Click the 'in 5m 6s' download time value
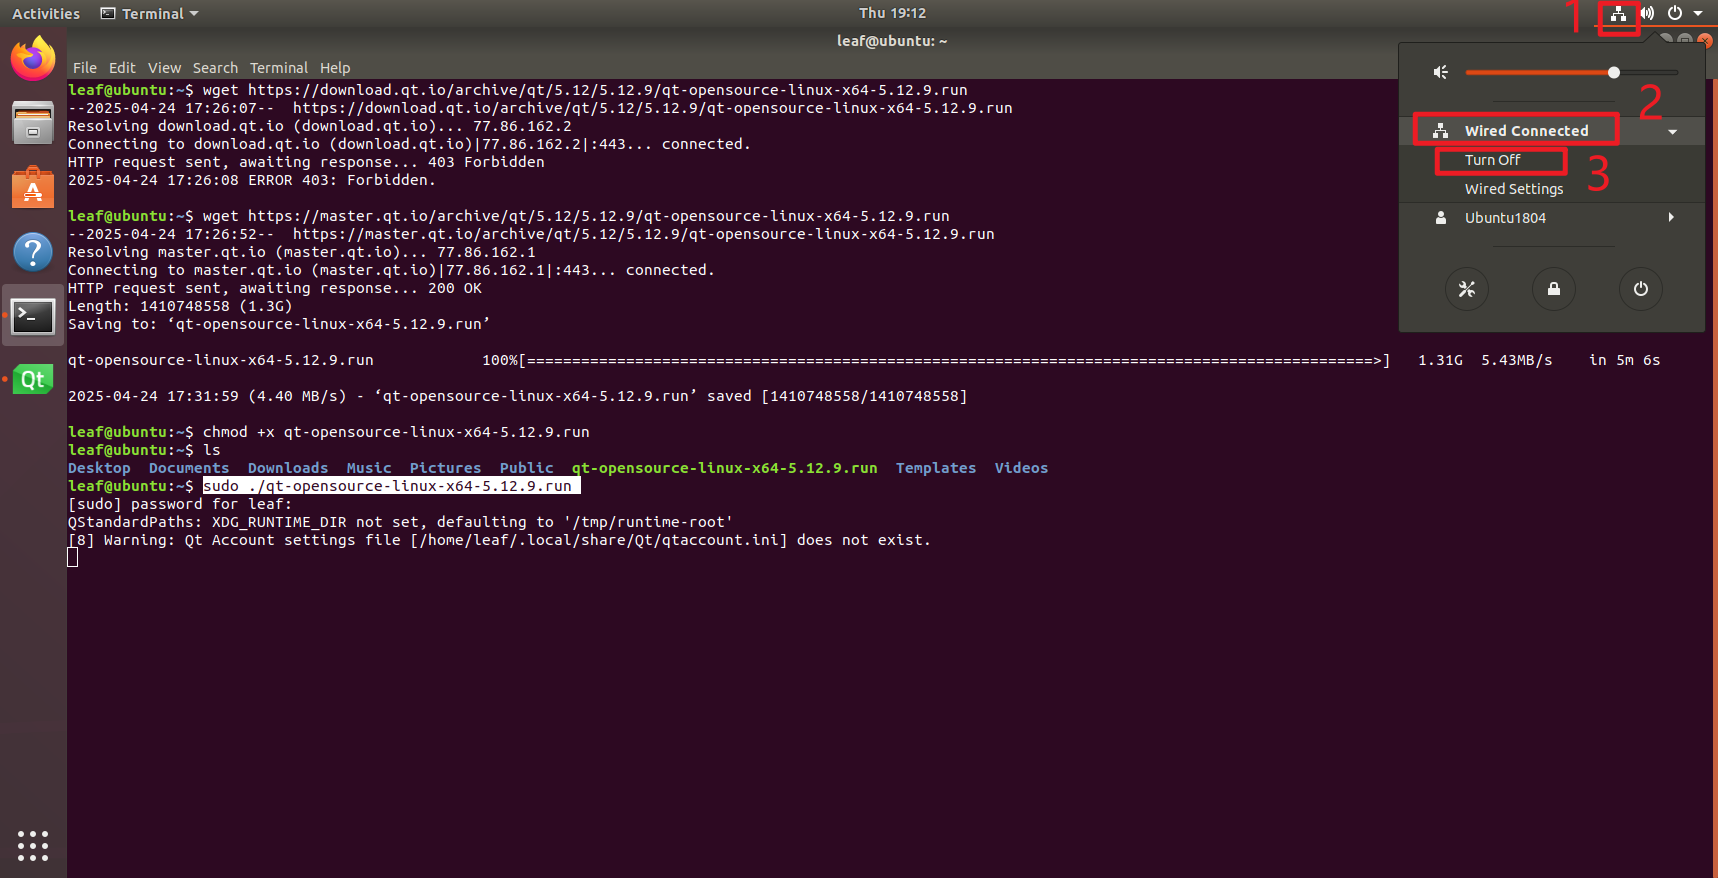The image size is (1718, 878). 1625,360
